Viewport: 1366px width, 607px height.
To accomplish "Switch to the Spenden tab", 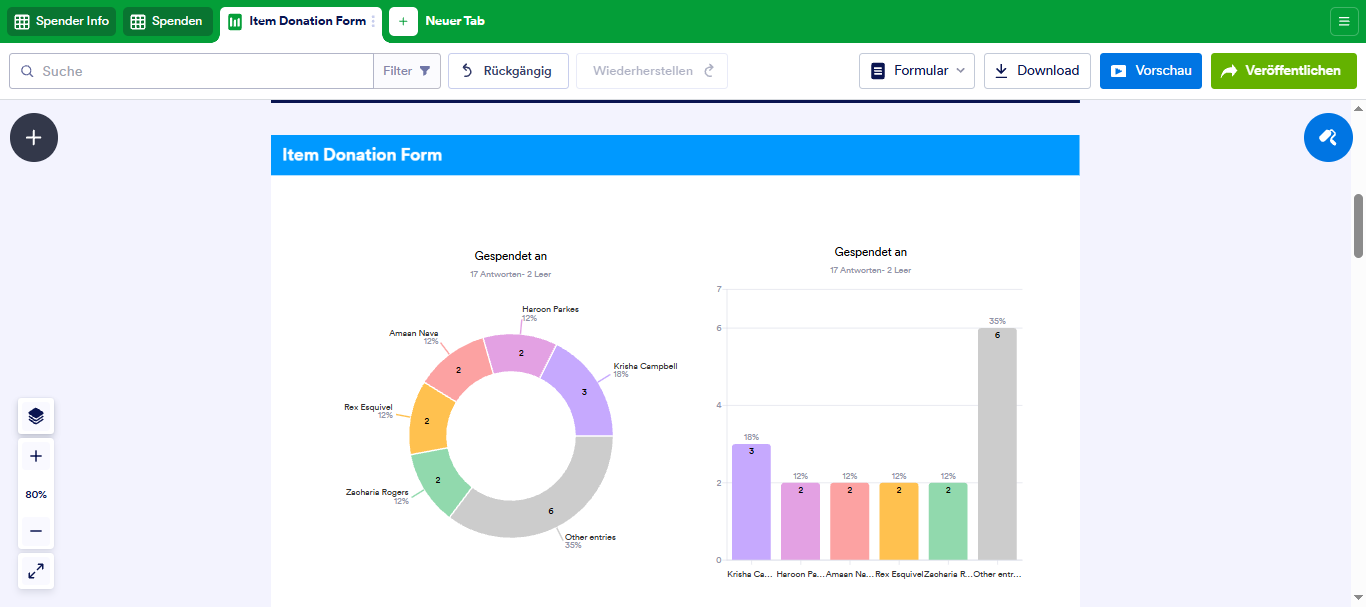I will [x=167, y=21].
